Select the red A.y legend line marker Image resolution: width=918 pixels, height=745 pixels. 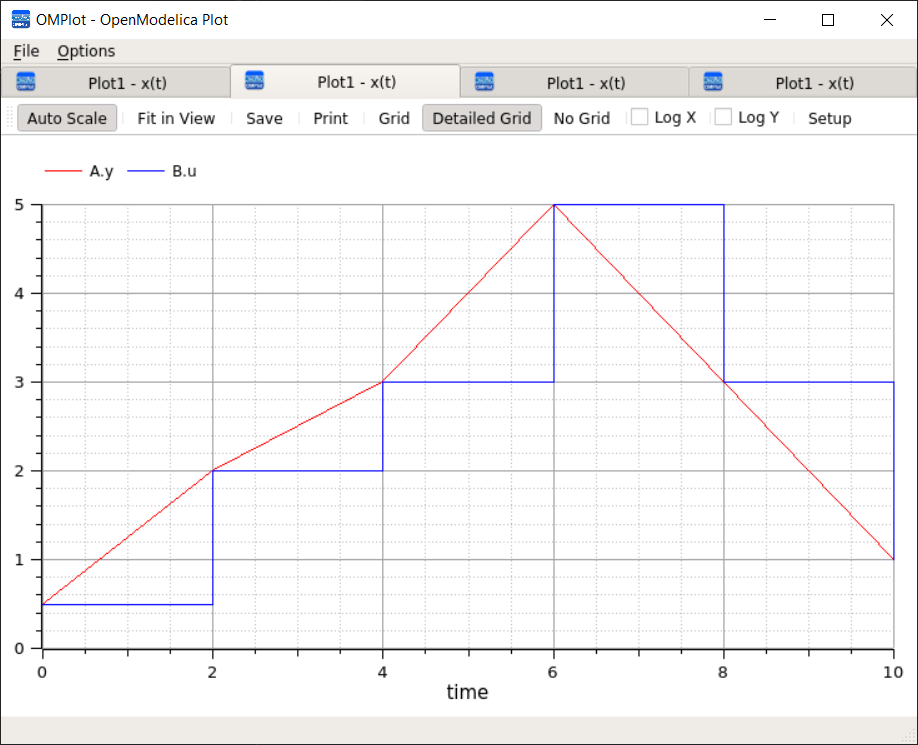(62, 171)
